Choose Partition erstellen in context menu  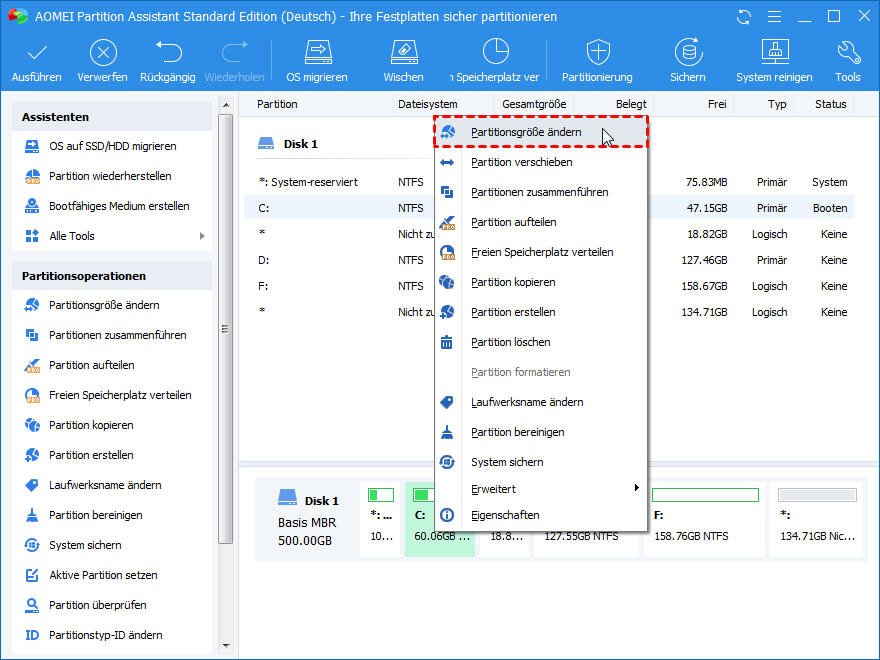pyautogui.click(x=541, y=313)
